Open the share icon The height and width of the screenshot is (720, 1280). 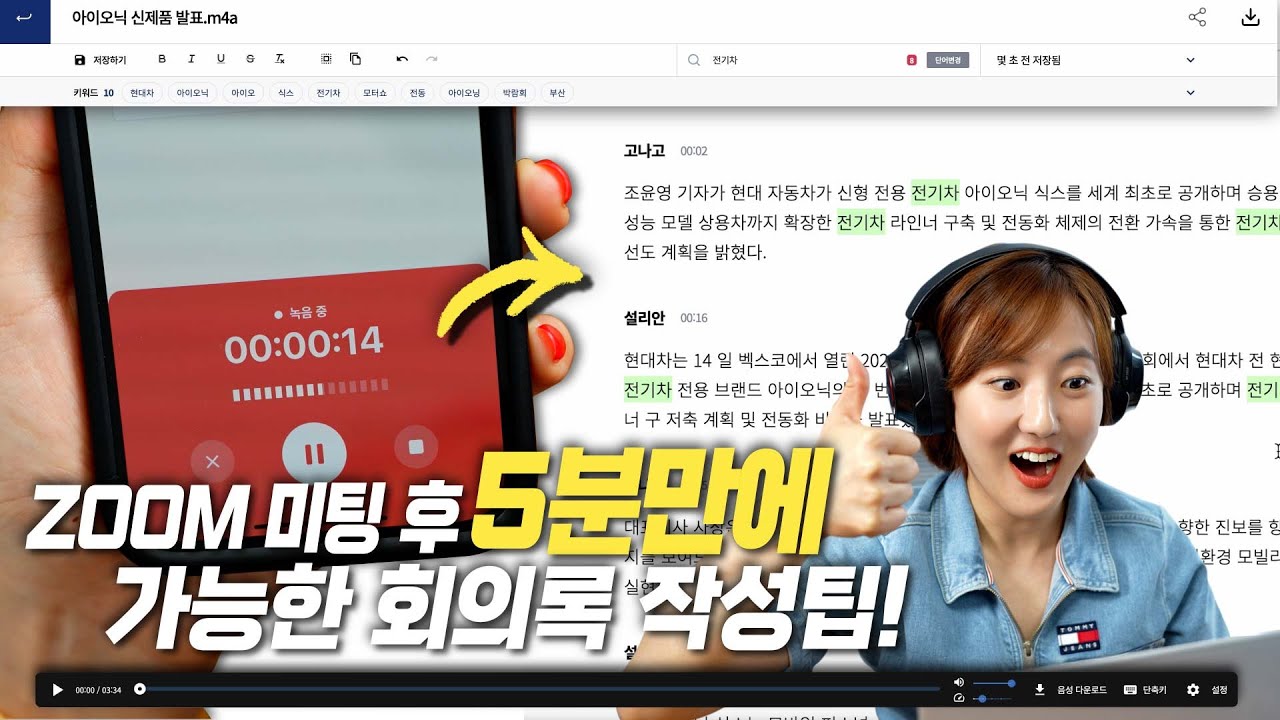(1197, 18)
